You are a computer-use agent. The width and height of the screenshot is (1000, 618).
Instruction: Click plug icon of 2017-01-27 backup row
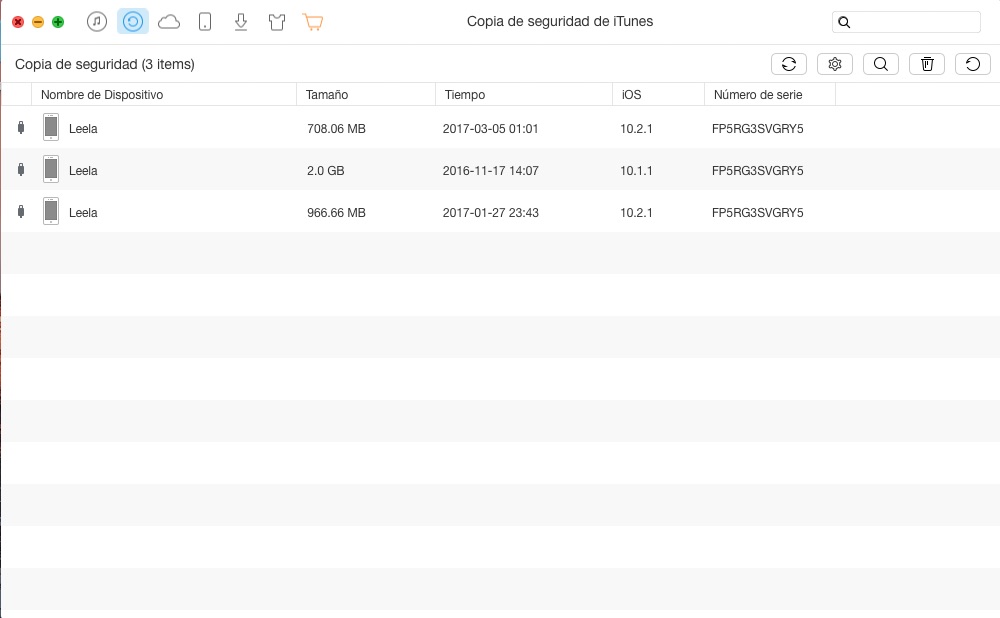[21, 212]
